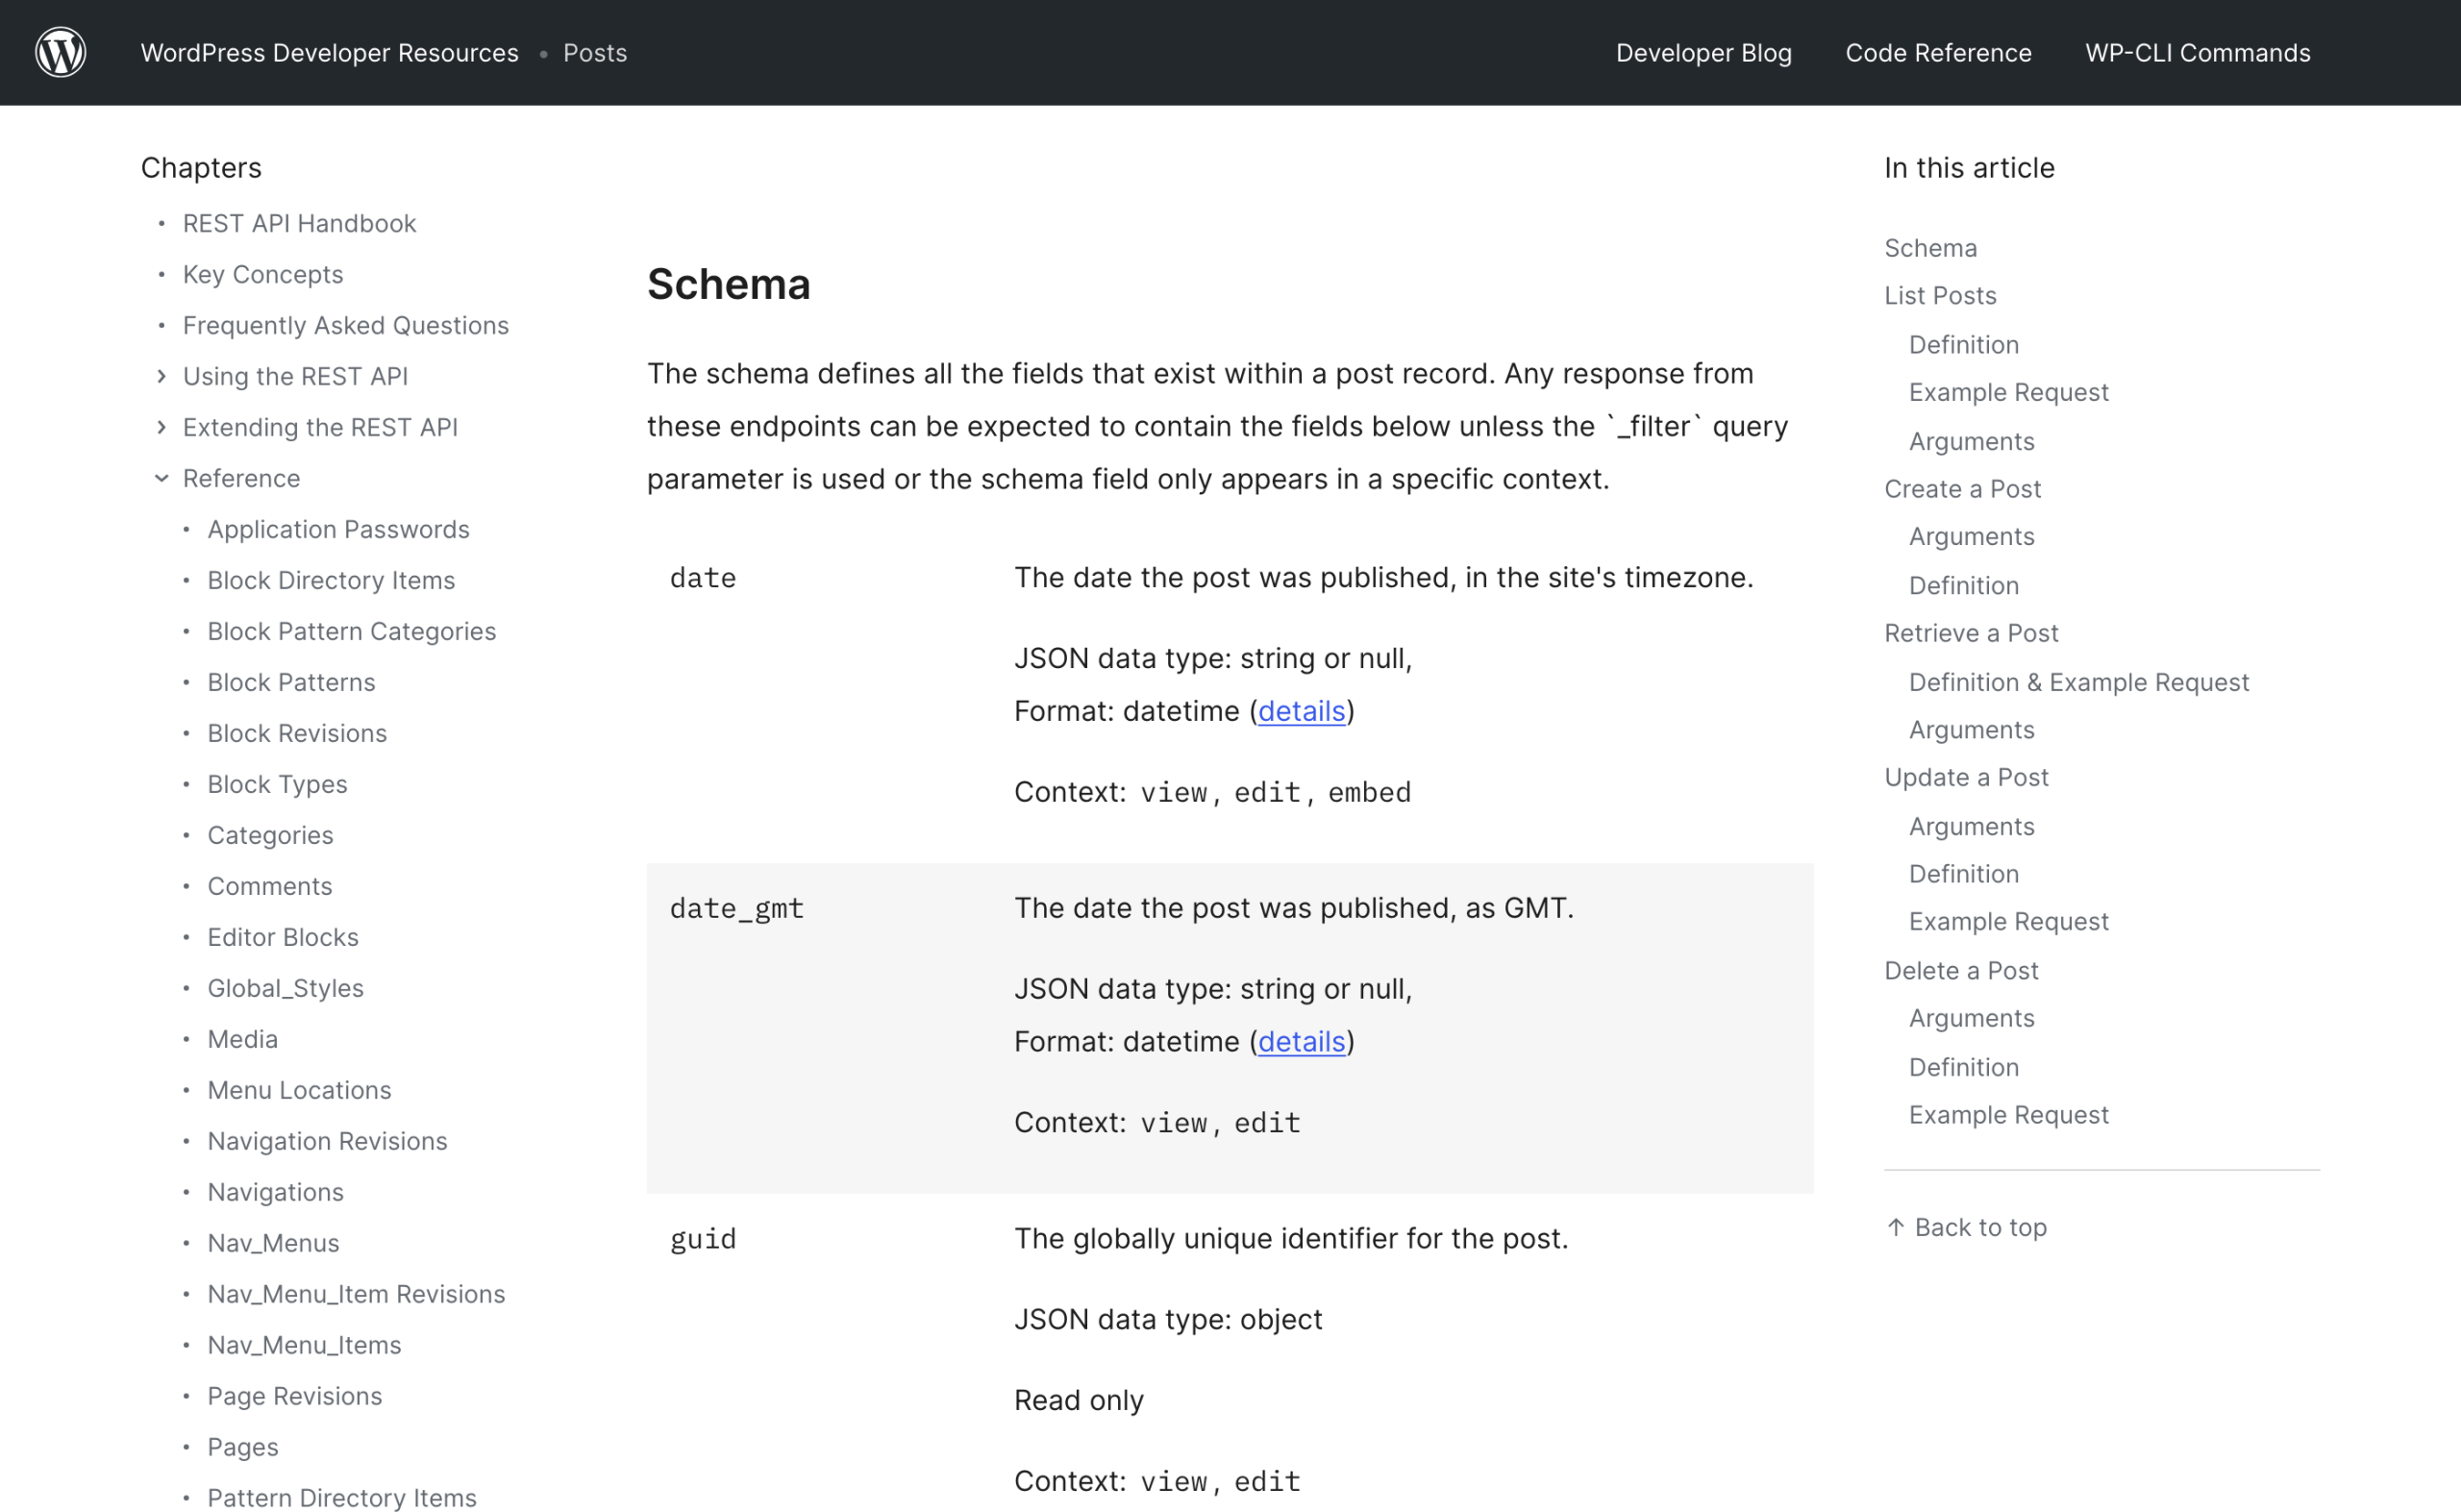Jump to Create a Post section
The image size is (2461, 1512).
coord(1962,489)
